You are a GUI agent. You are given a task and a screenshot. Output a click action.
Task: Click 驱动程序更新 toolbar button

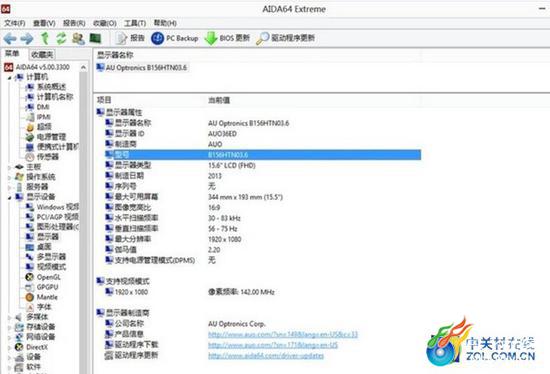click(x=285, y=38)
